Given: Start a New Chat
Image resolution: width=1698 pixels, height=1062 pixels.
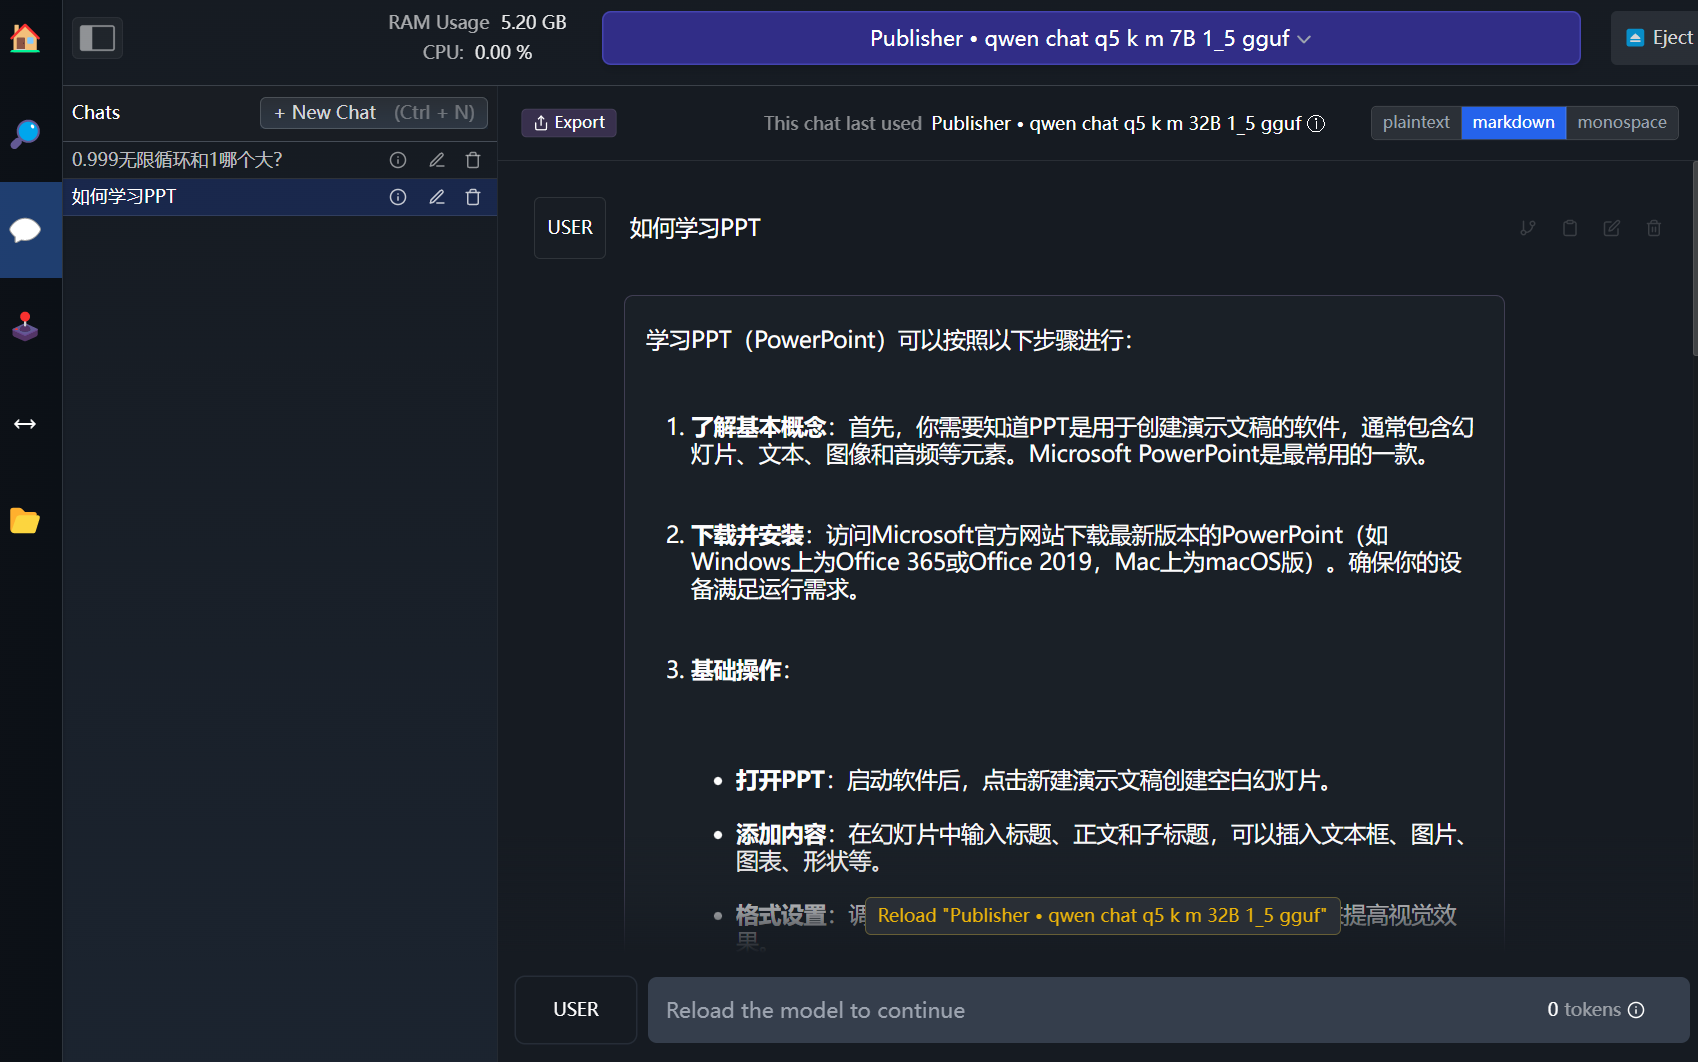Looking at the screenshot, I should (x=374, y=113).
